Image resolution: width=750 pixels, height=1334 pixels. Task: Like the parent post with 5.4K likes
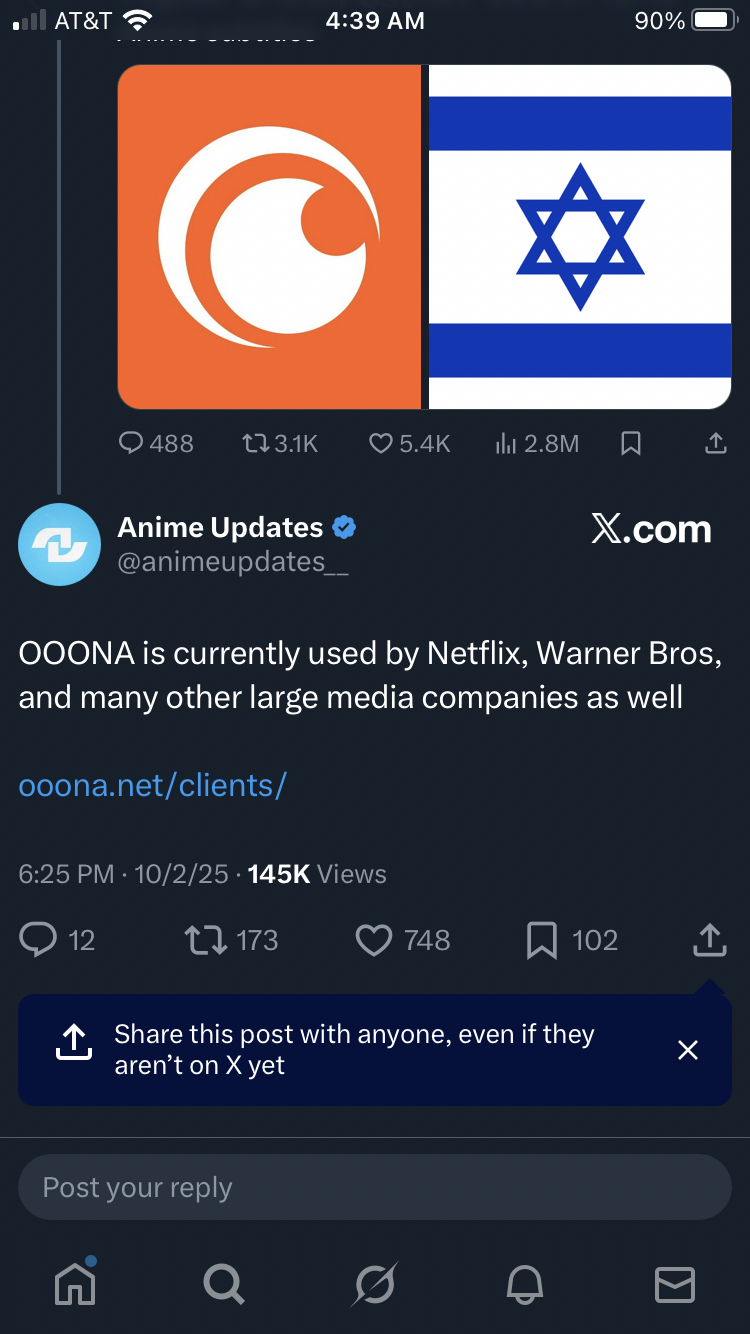click(x=381, y=443)
